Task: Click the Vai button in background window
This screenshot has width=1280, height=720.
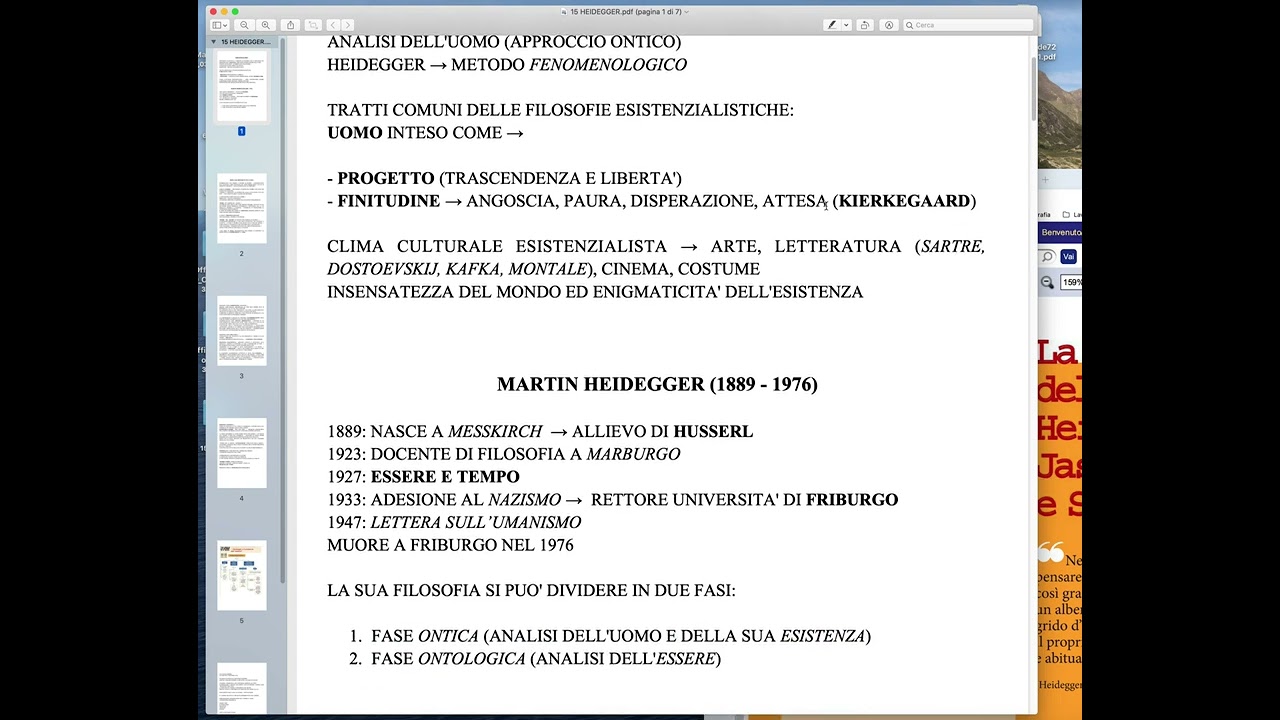Action: [1068, 257]
